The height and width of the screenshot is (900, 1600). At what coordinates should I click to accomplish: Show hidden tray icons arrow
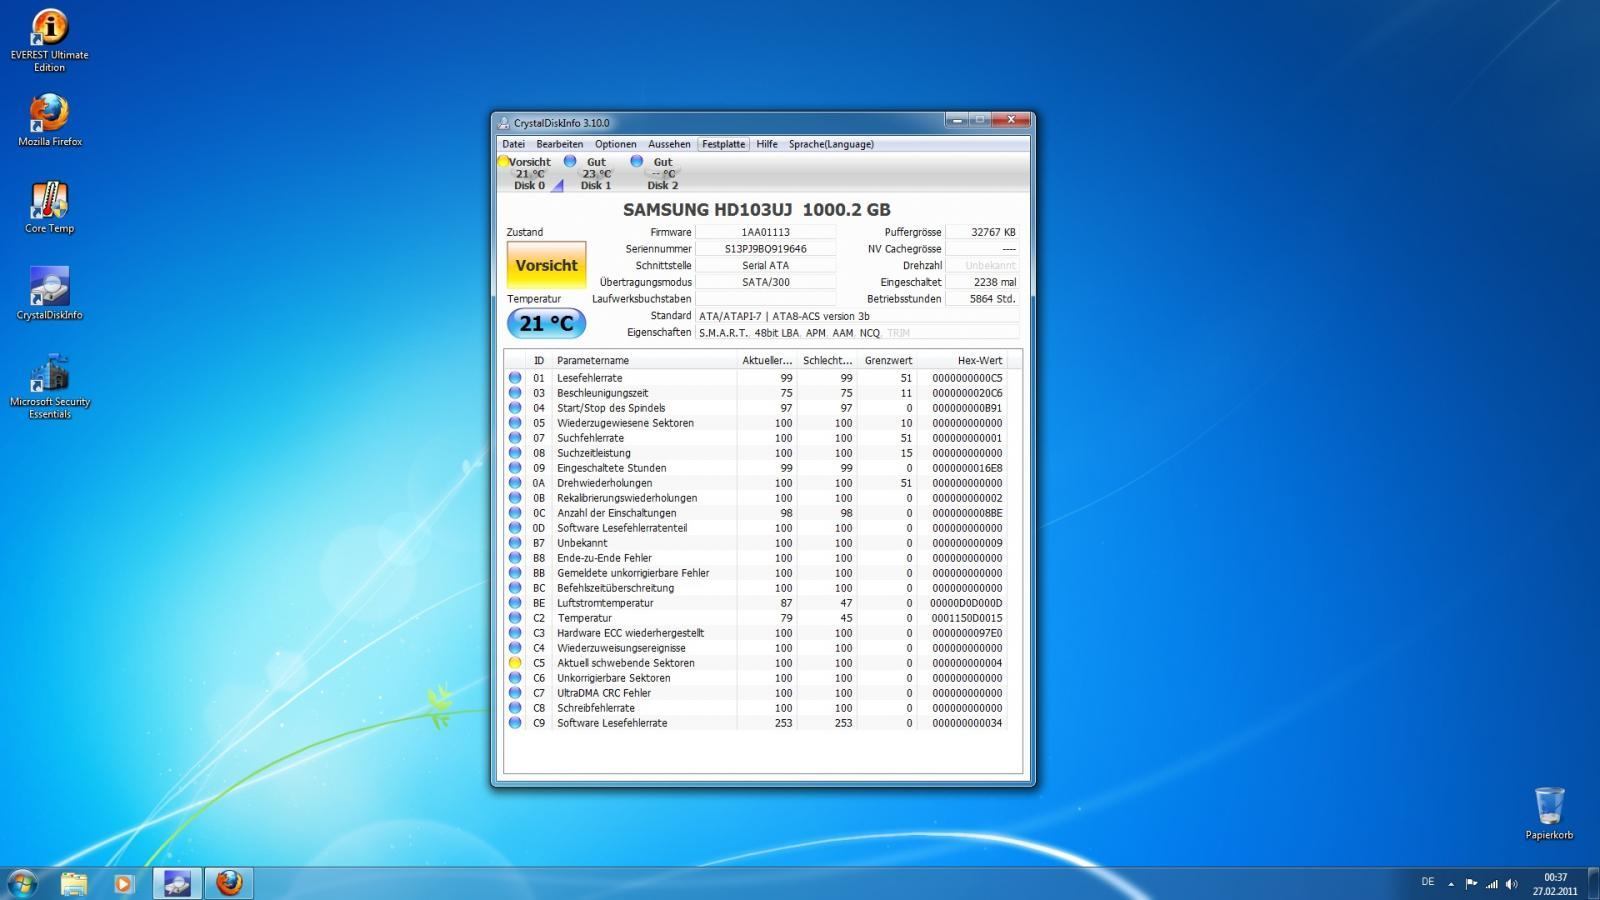[1451, 884]
